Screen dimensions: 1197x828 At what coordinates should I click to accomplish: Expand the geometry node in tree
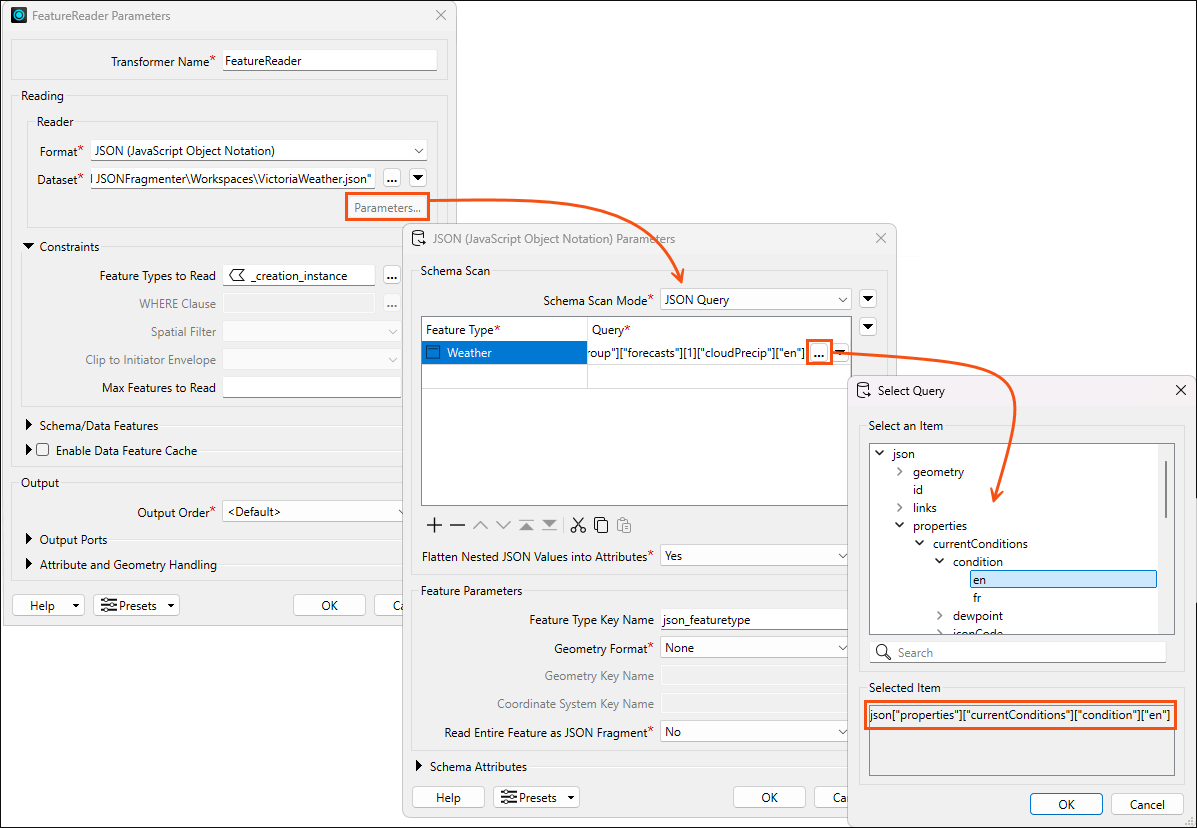[x=899, y=472]
